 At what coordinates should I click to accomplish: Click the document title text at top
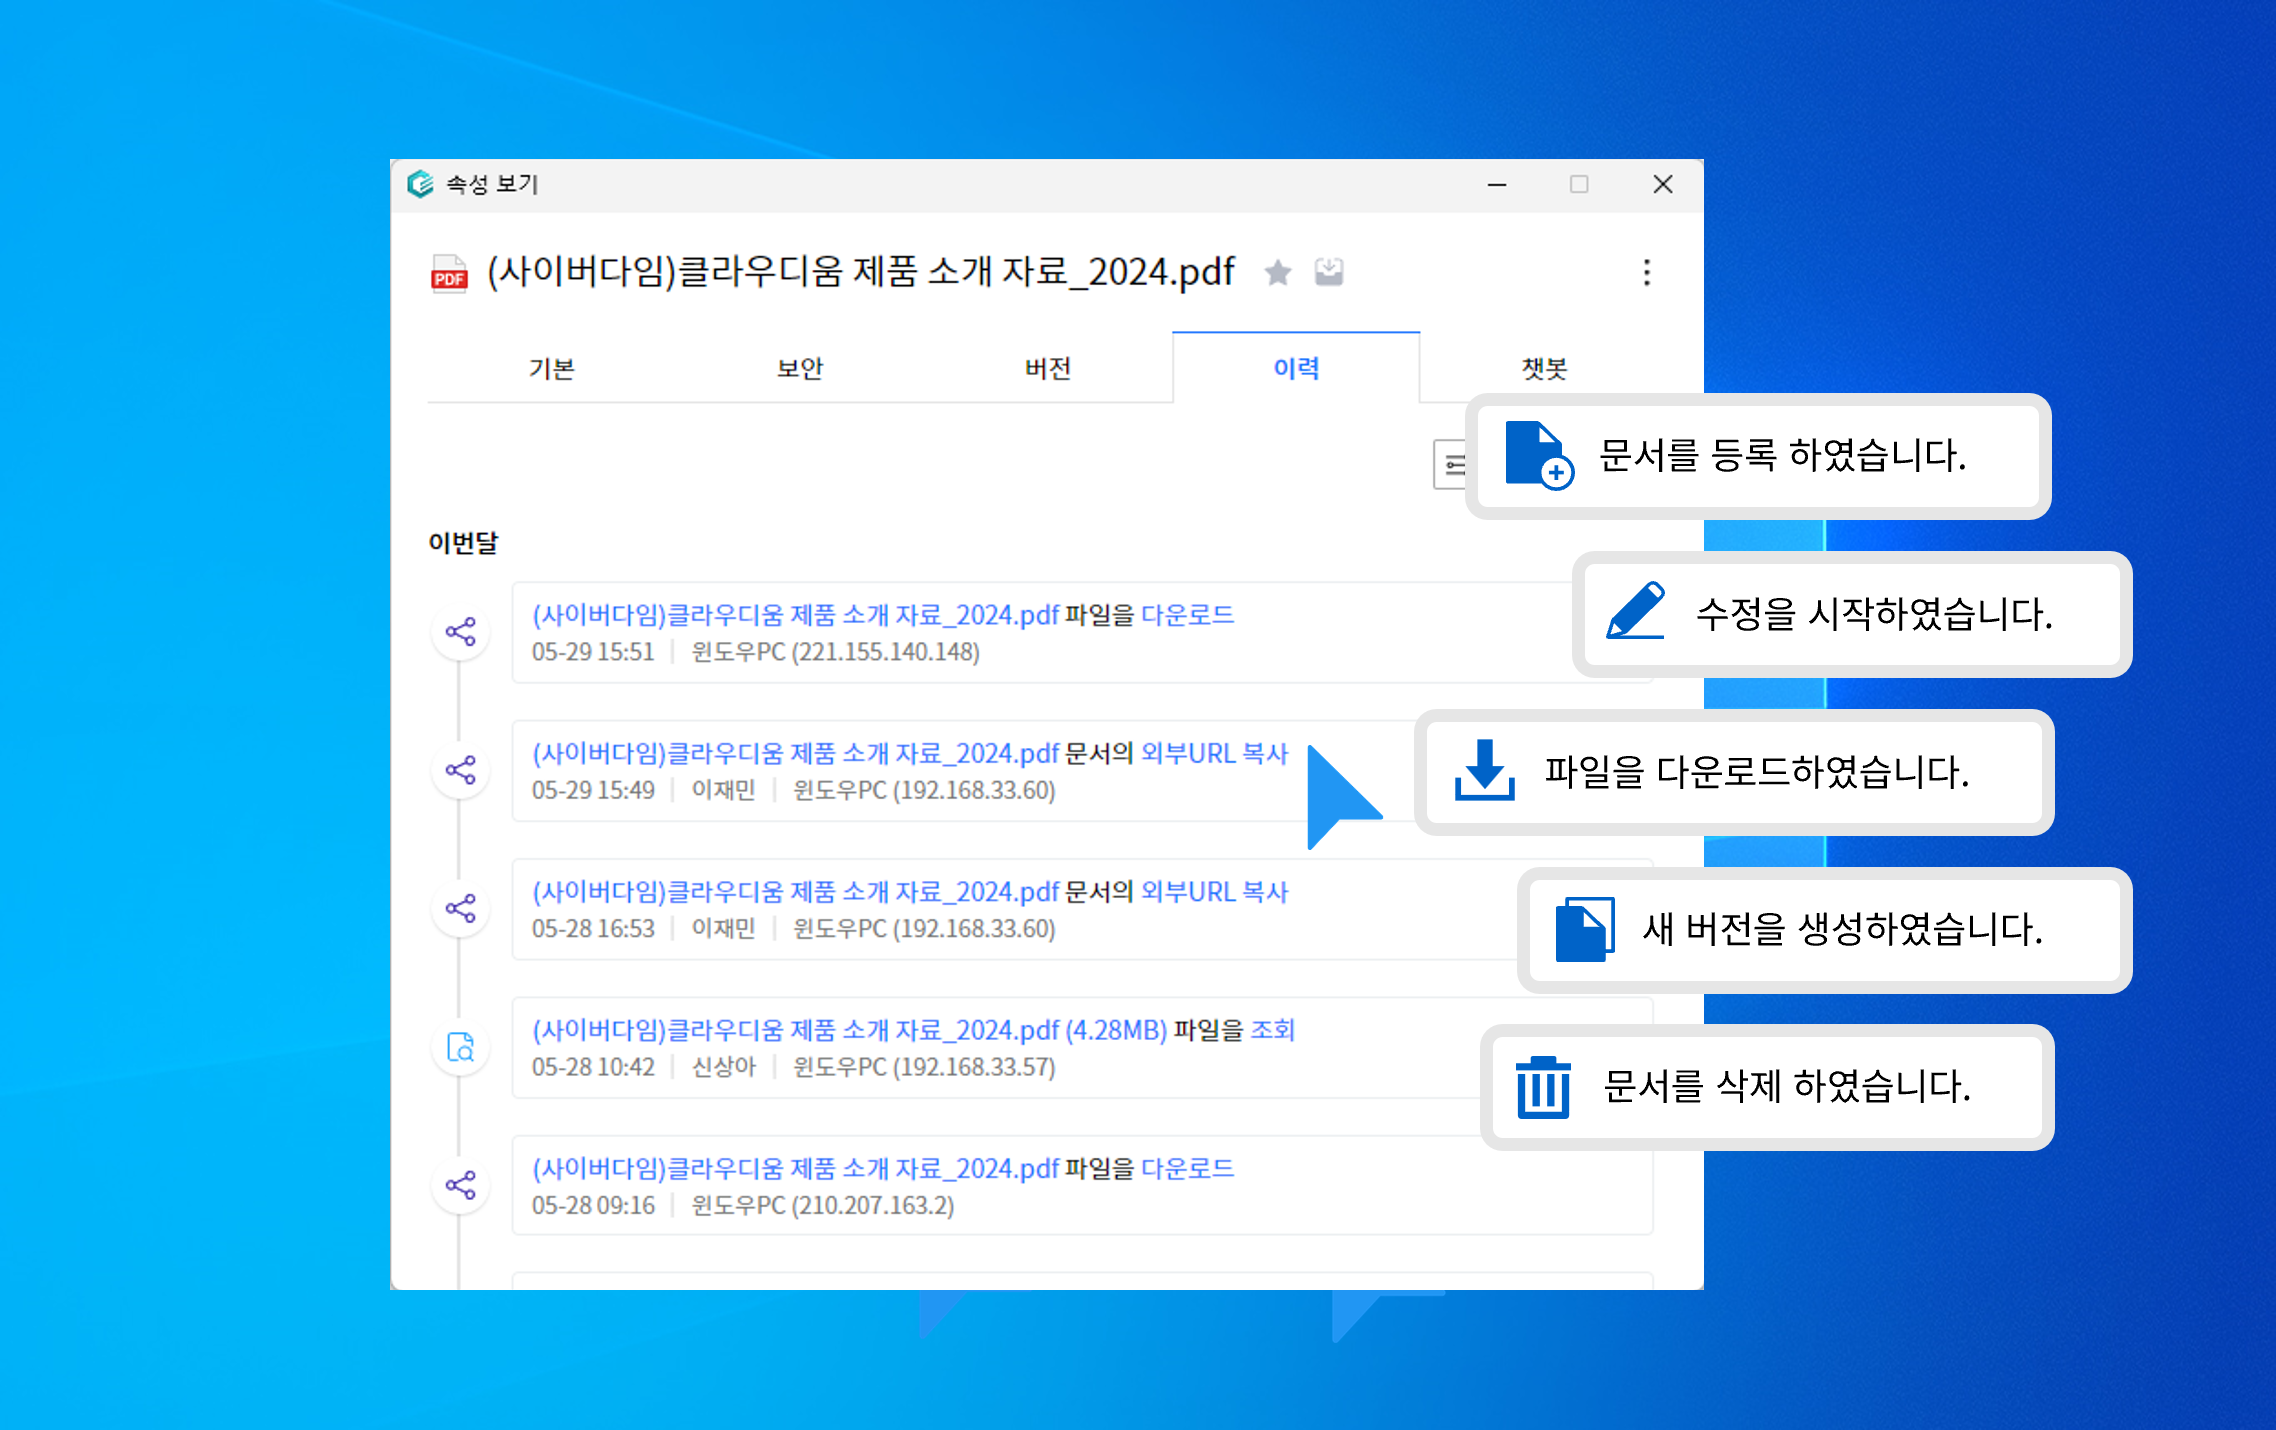click(861, 272)
